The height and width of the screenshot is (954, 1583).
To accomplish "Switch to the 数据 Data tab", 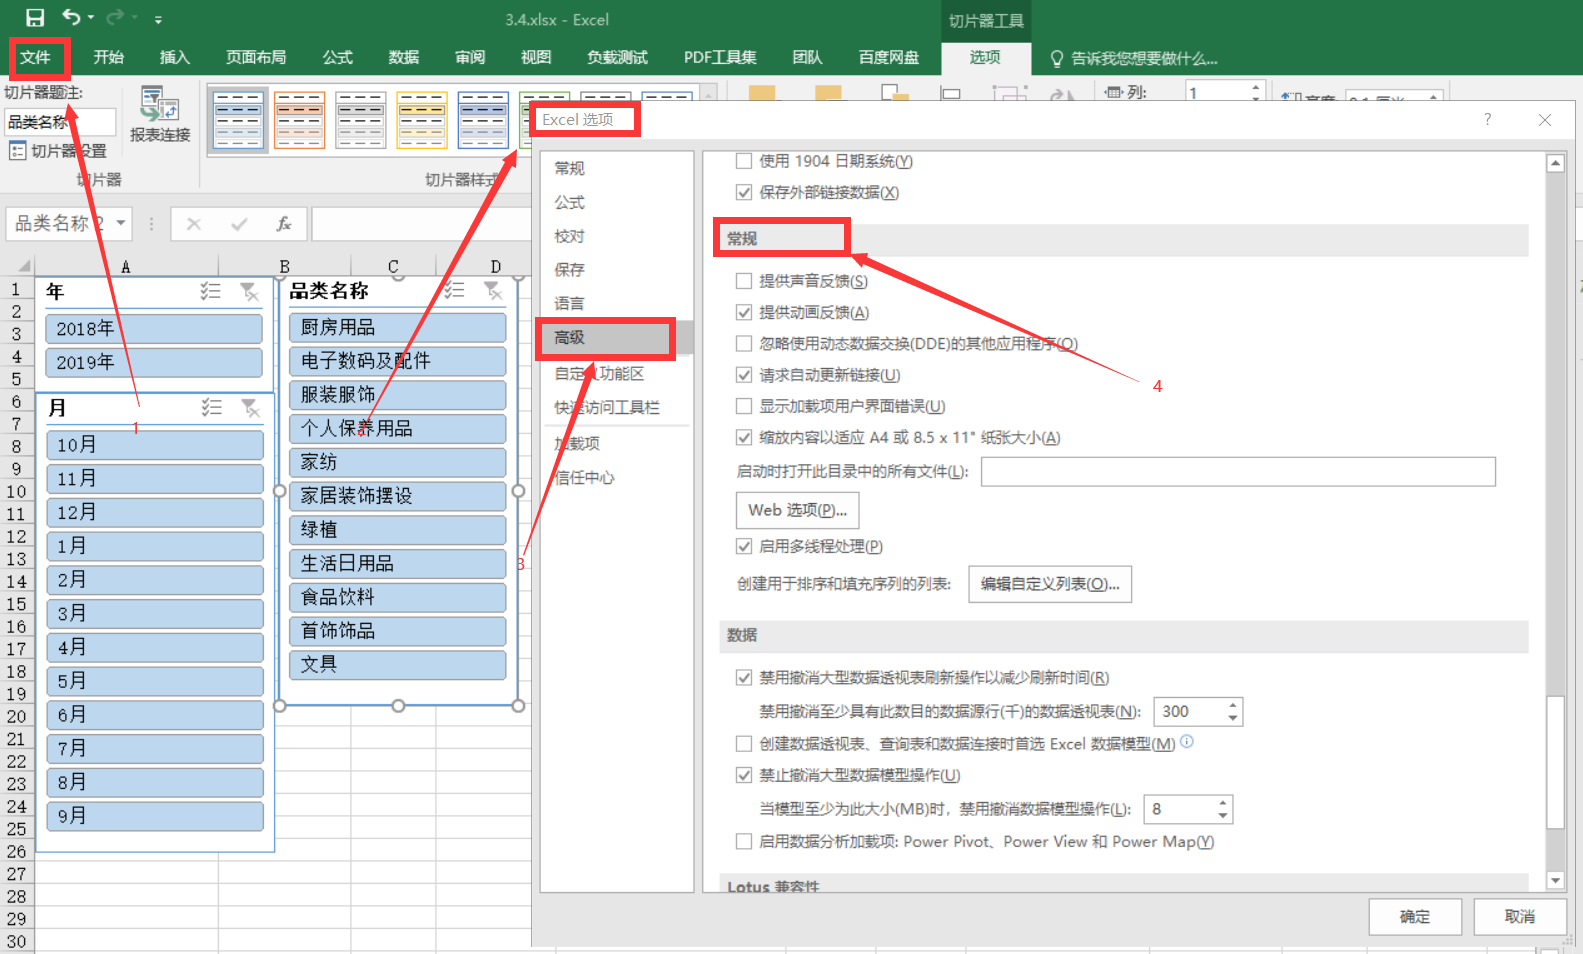I will coord(404,57).
